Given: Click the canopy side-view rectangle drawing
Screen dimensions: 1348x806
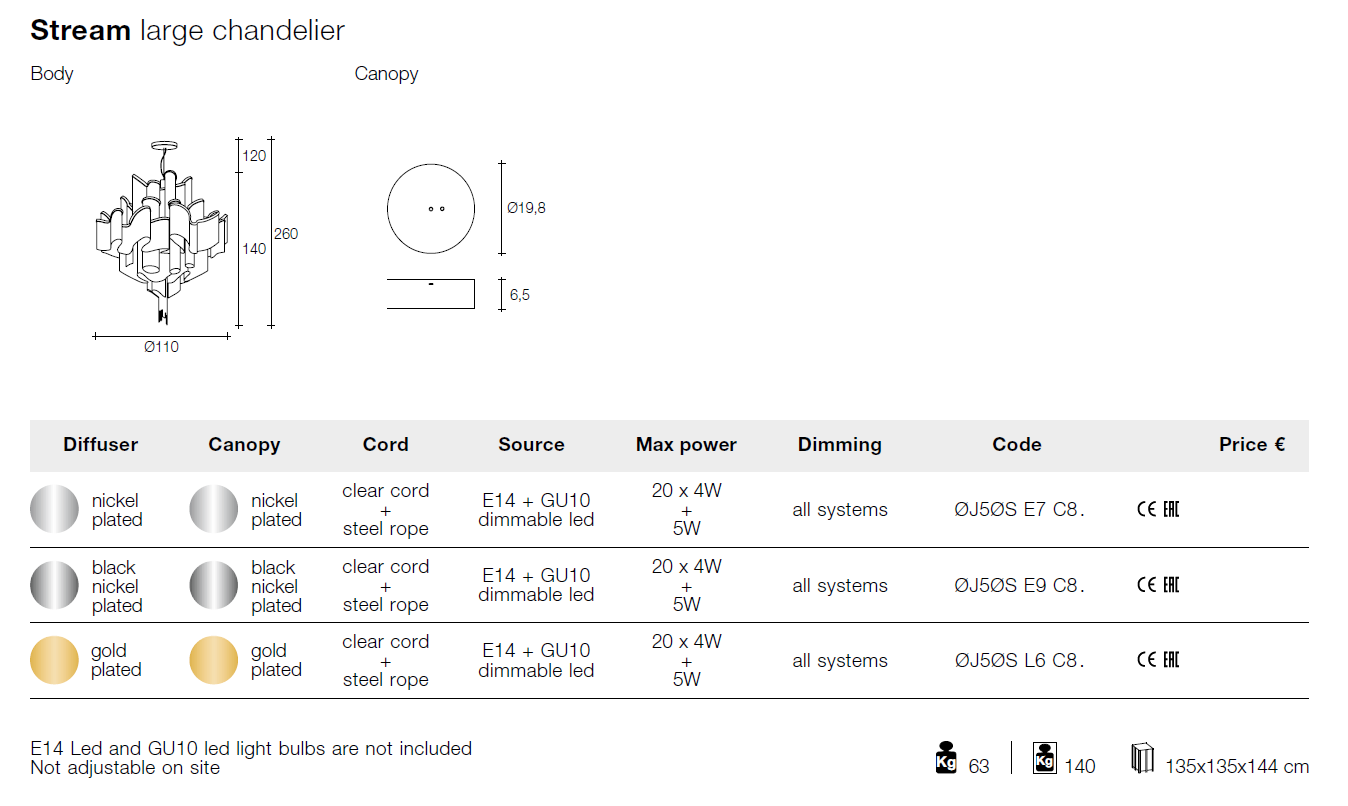Looking at the screenshot, I should [x=431, y=294].
